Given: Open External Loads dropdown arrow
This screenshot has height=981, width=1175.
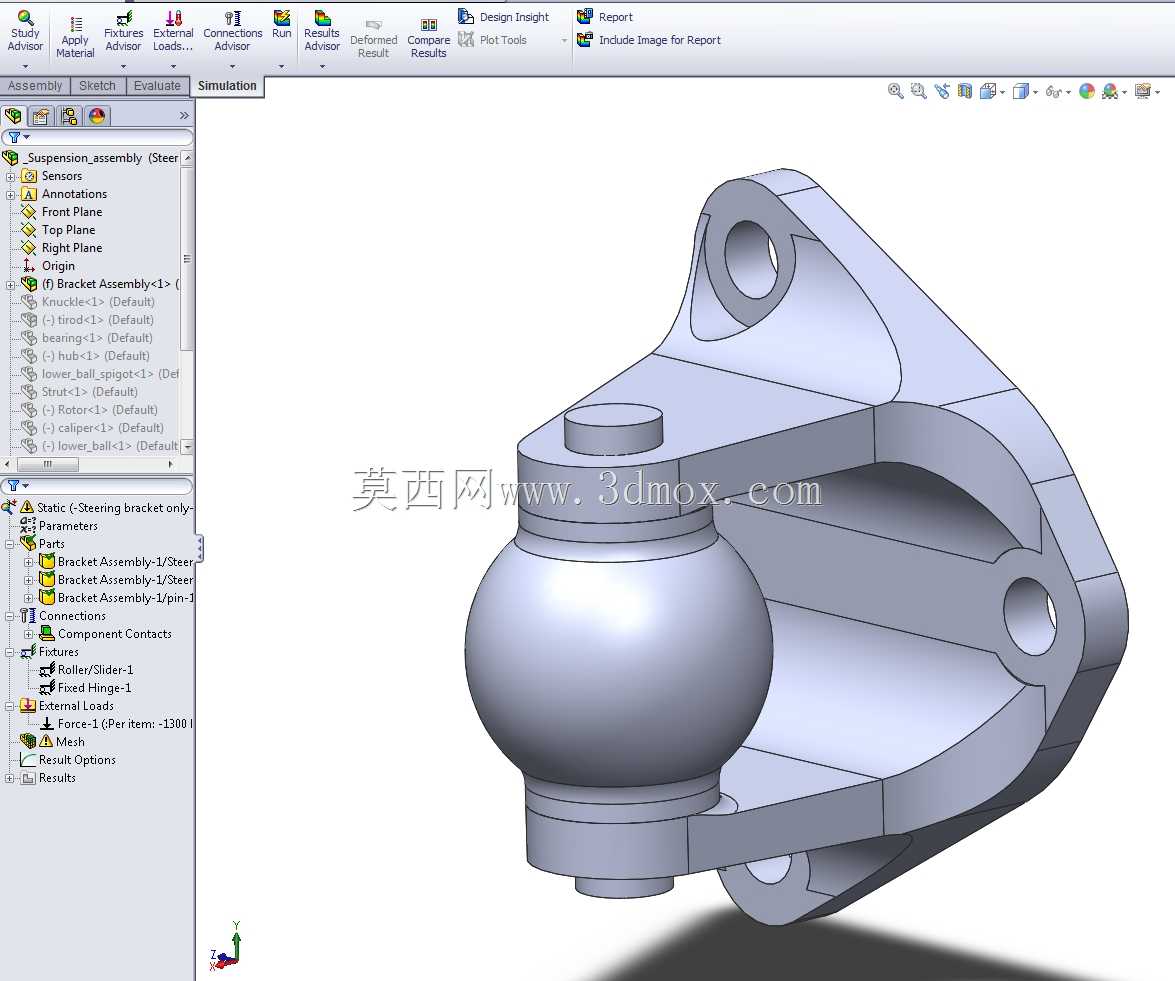Looking at the screenshot, I should click(173, 67).
